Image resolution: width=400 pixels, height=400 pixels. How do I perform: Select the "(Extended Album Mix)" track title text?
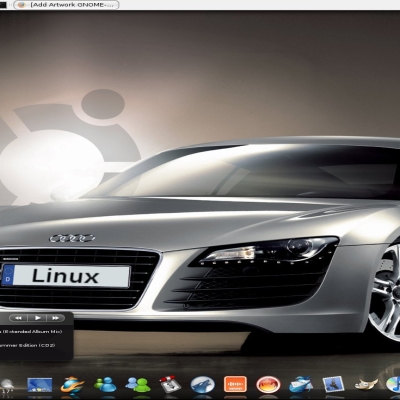point(31,331)
